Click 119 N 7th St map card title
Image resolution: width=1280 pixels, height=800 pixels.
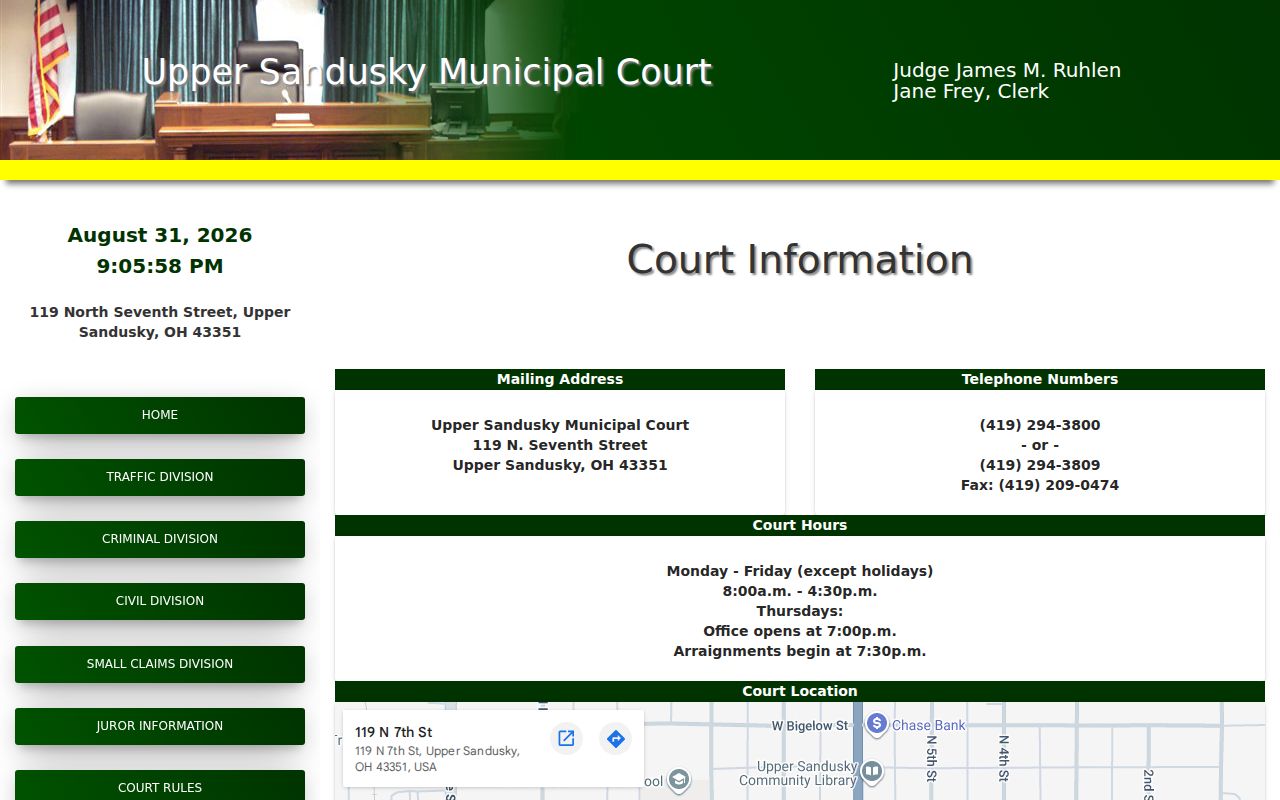[x=394, y=732]
